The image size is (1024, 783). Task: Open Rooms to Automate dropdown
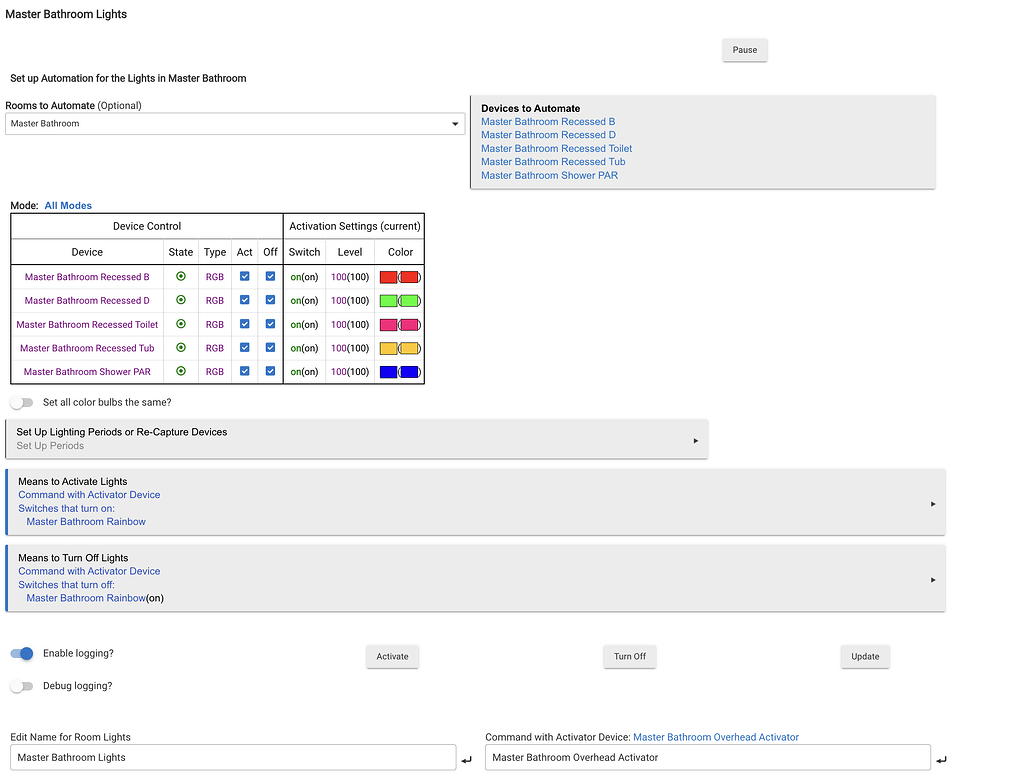(235, 124)
